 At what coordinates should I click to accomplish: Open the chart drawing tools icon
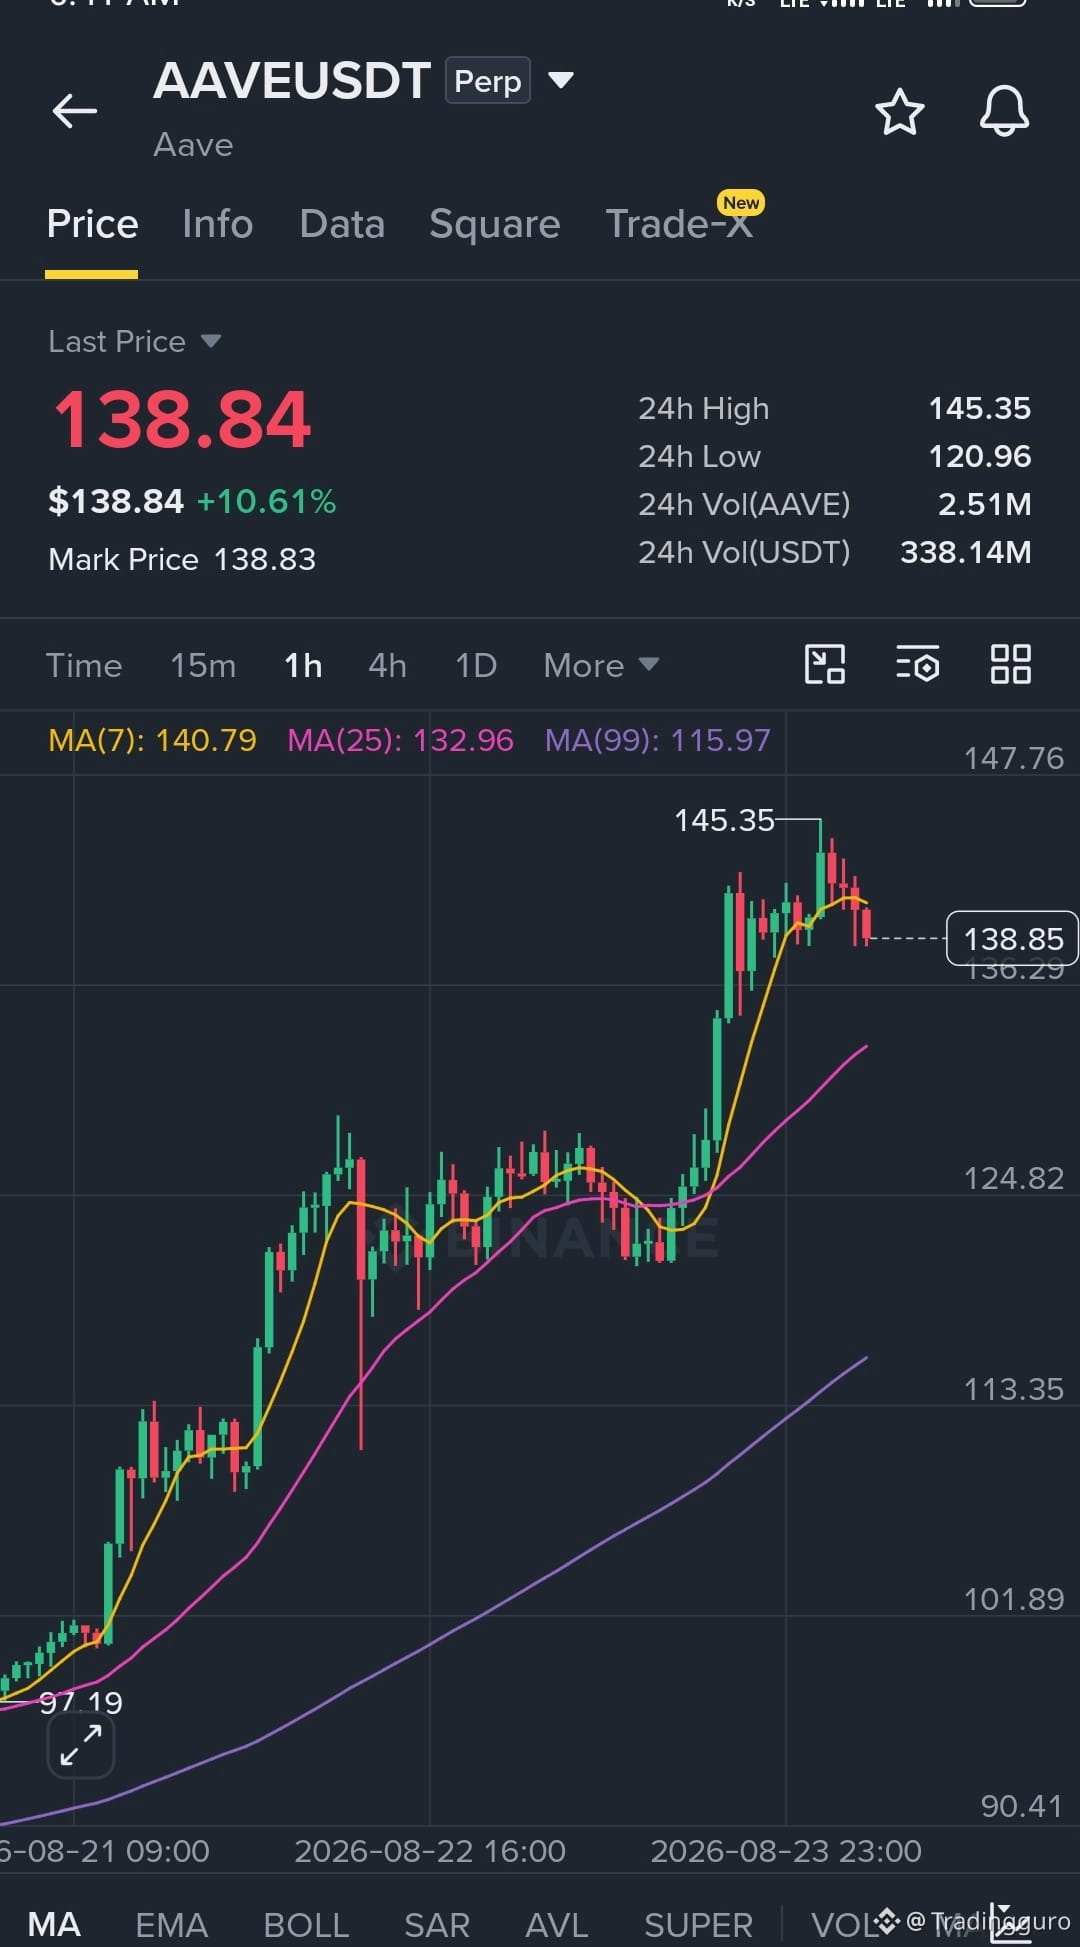[x=825, y=664]
